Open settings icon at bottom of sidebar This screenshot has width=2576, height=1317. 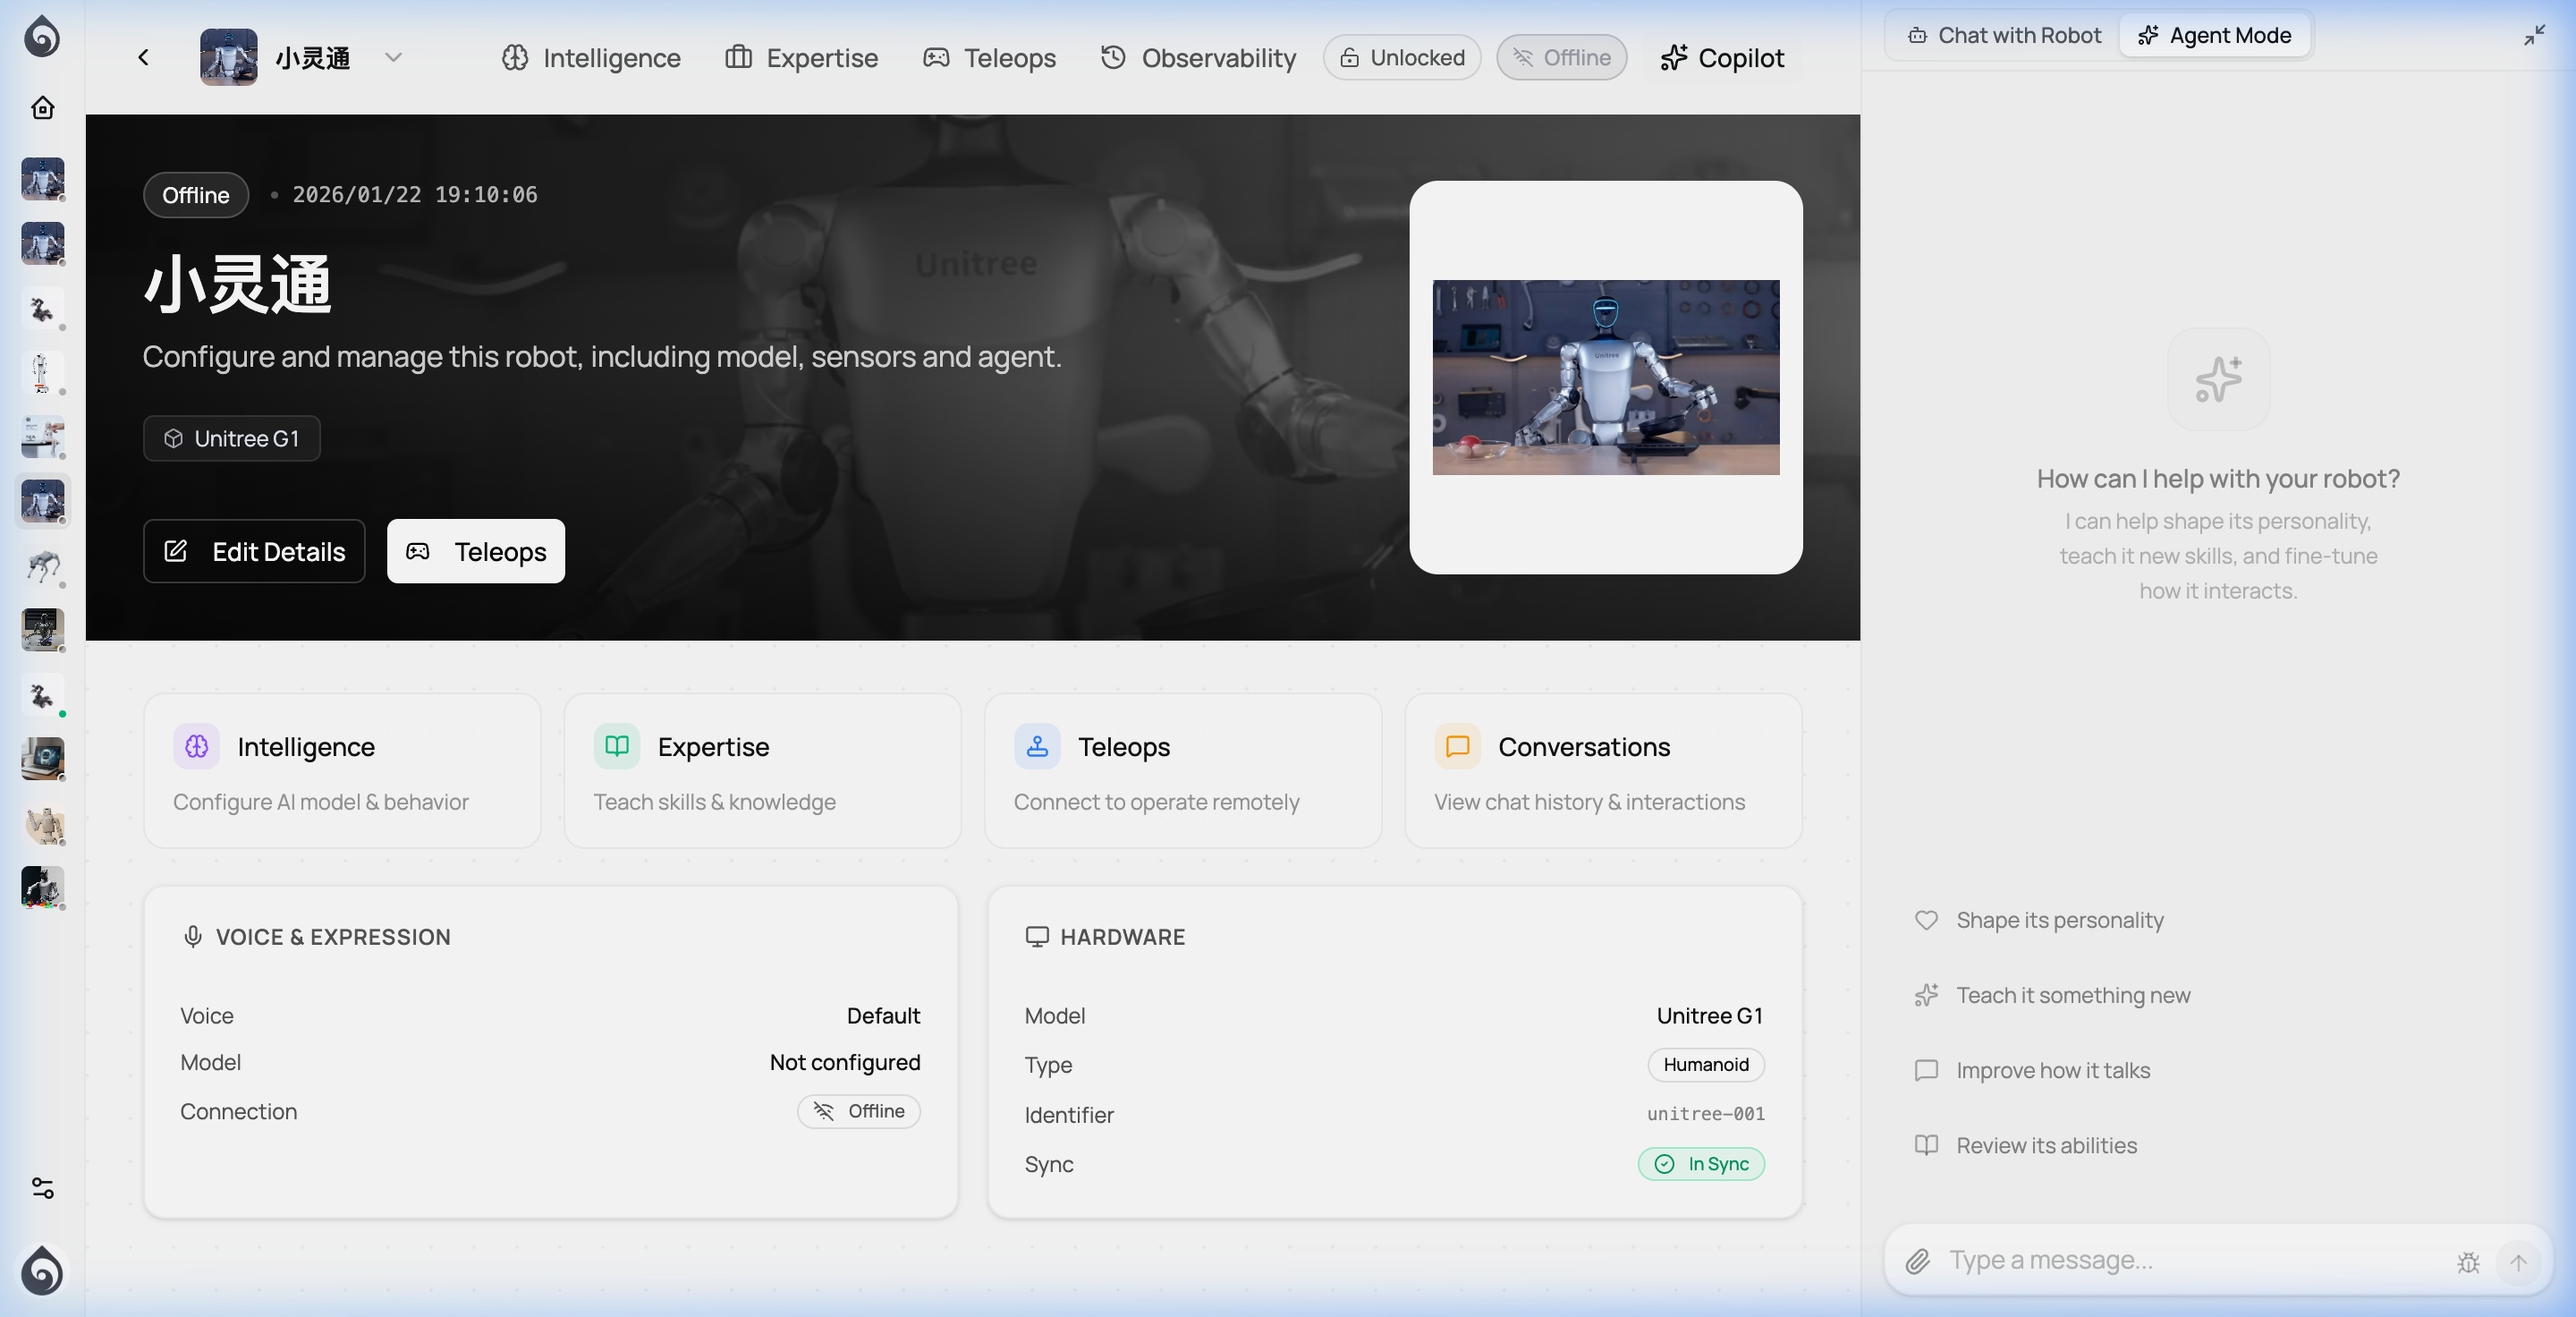click(x=42, y=1189)
